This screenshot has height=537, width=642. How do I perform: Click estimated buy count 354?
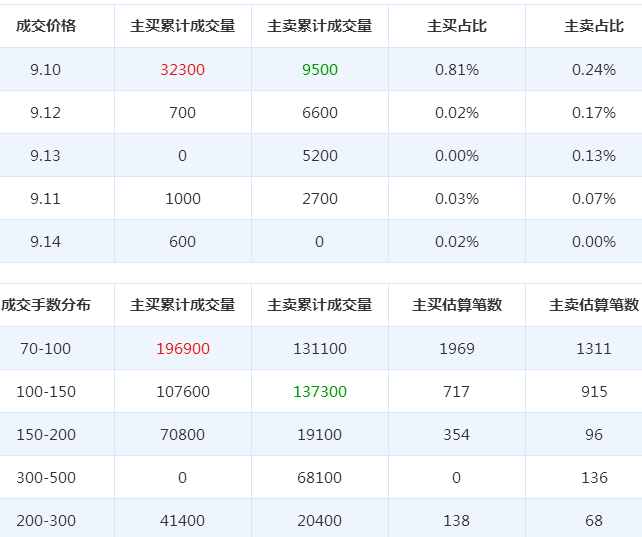click(457, 435)
